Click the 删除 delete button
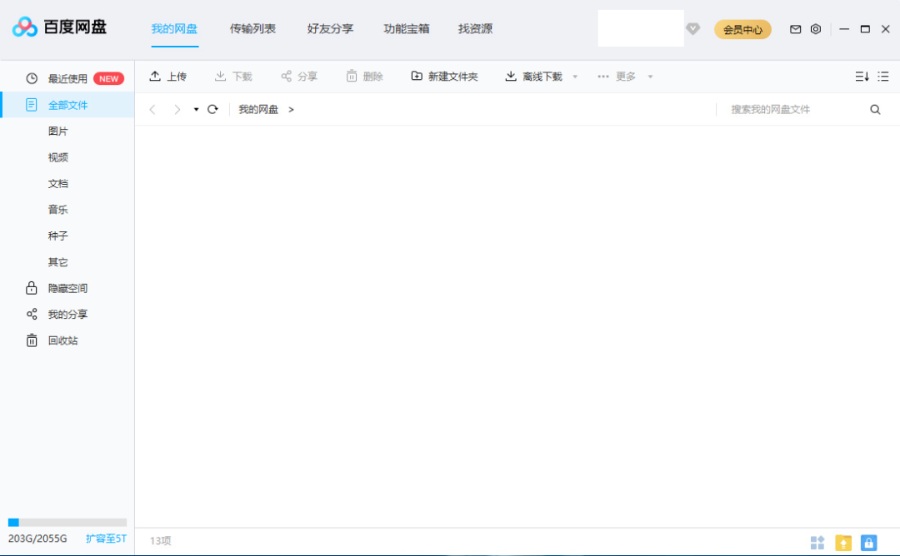Screen dimensions: 900x556 [364, 76]
